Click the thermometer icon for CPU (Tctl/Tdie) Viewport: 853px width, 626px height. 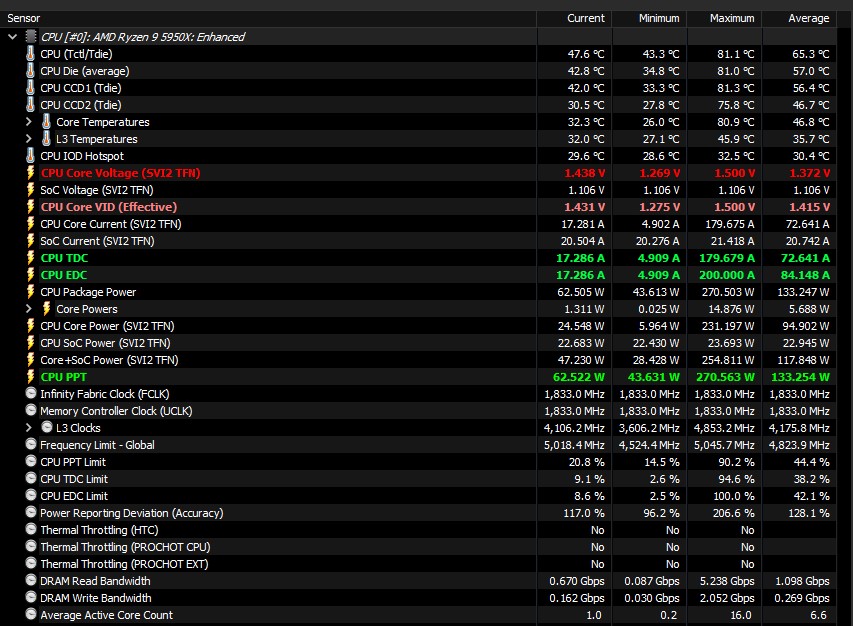[x=30, y=53]
